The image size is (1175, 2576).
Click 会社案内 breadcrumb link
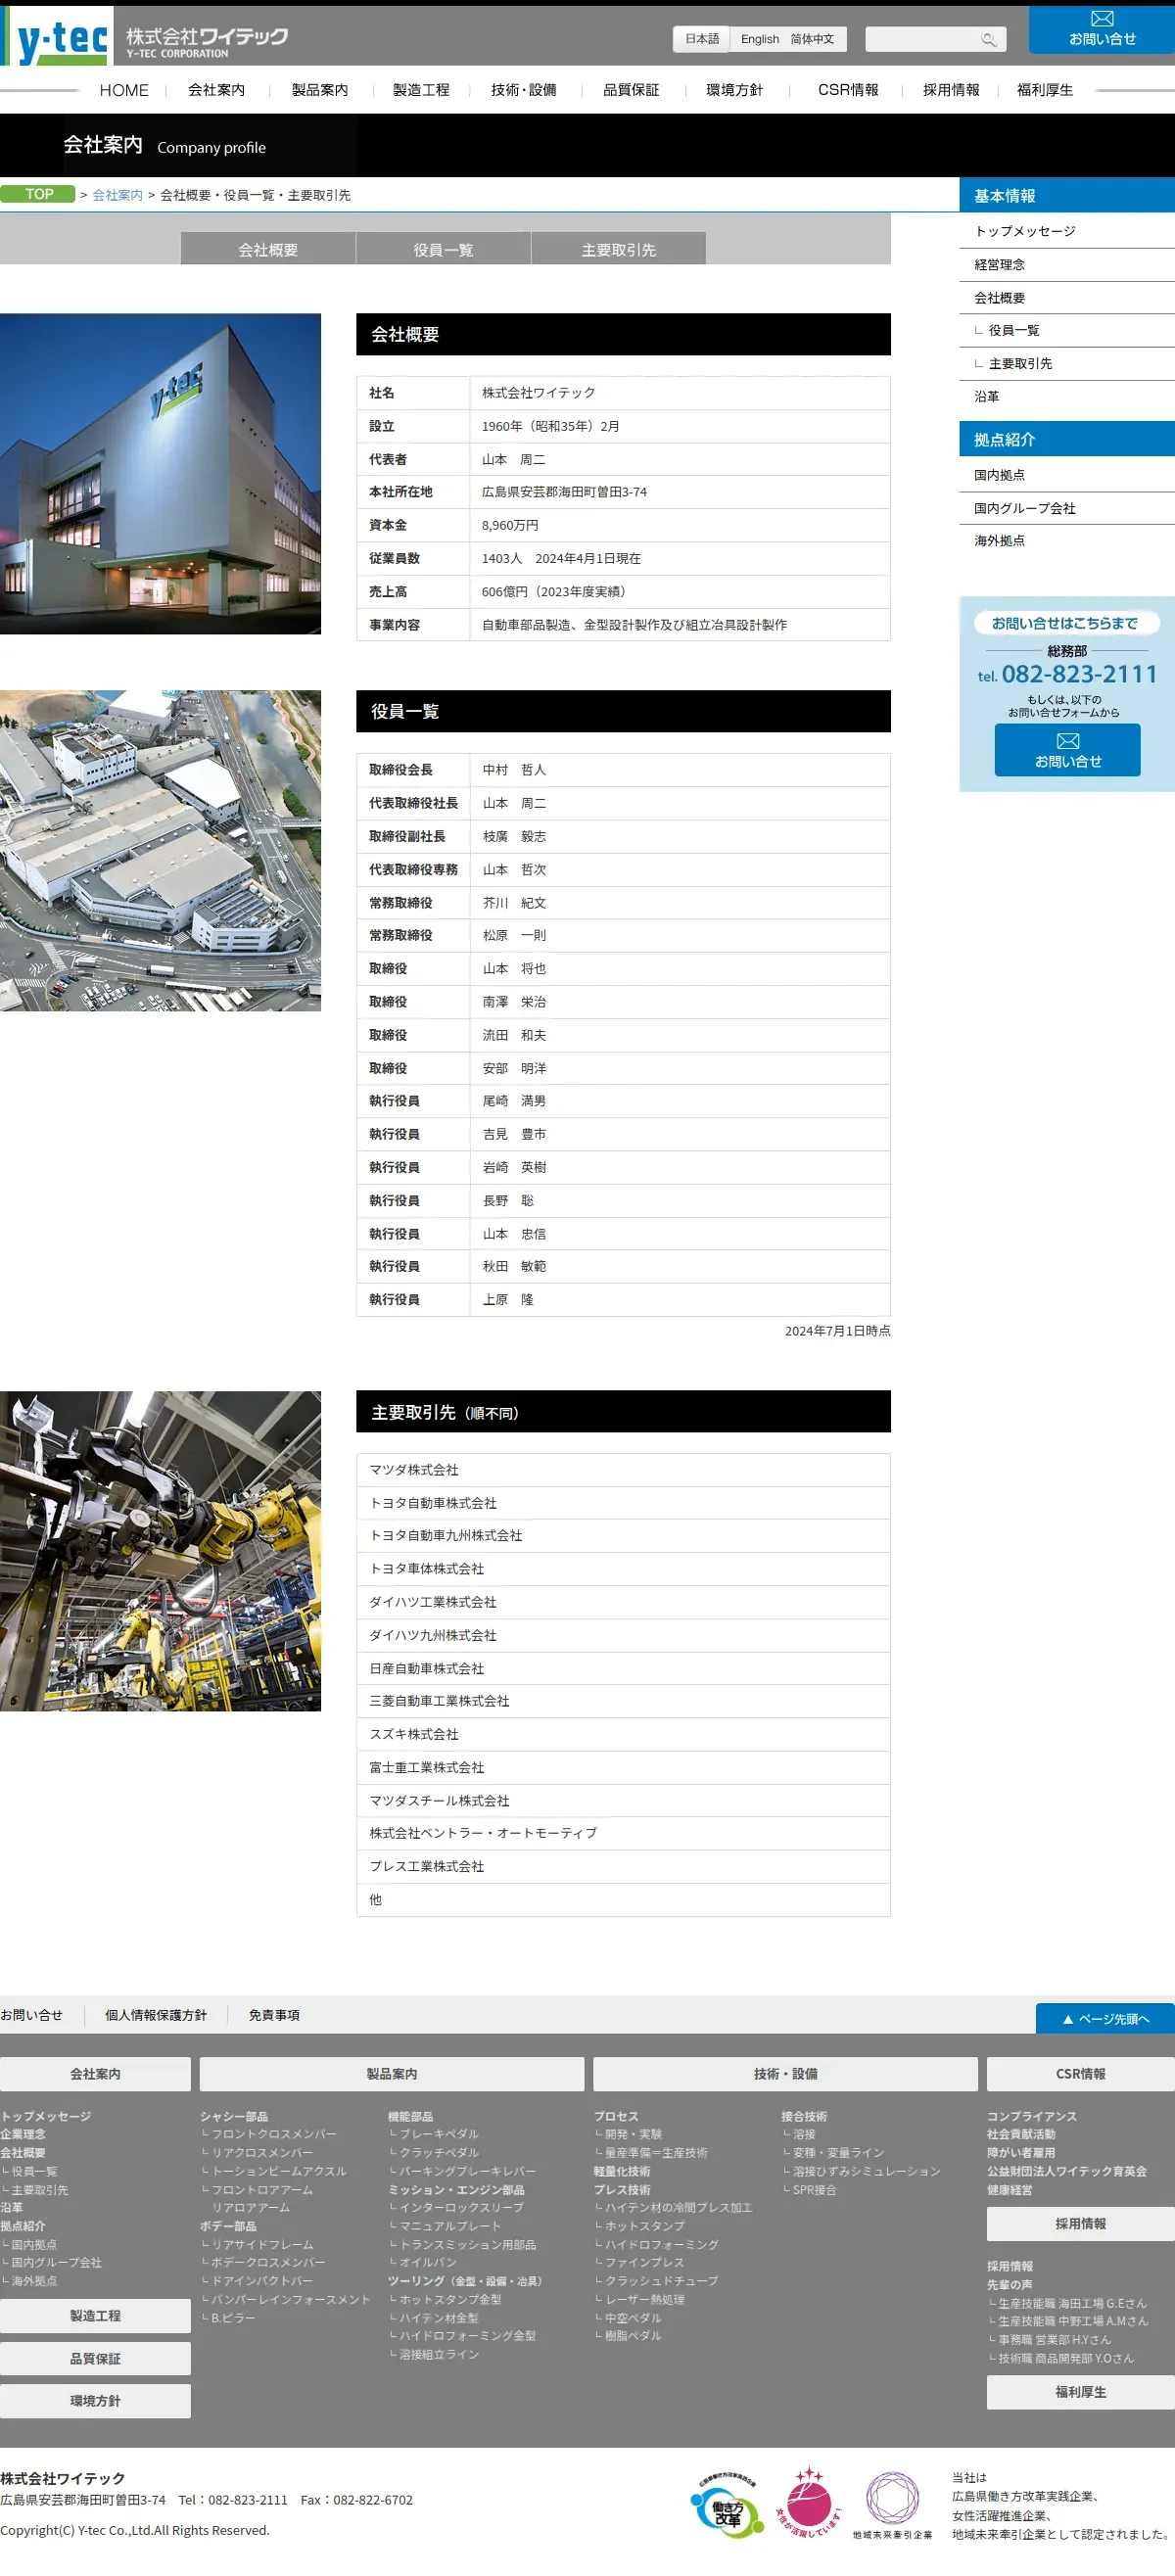click(x=118, y=195)
